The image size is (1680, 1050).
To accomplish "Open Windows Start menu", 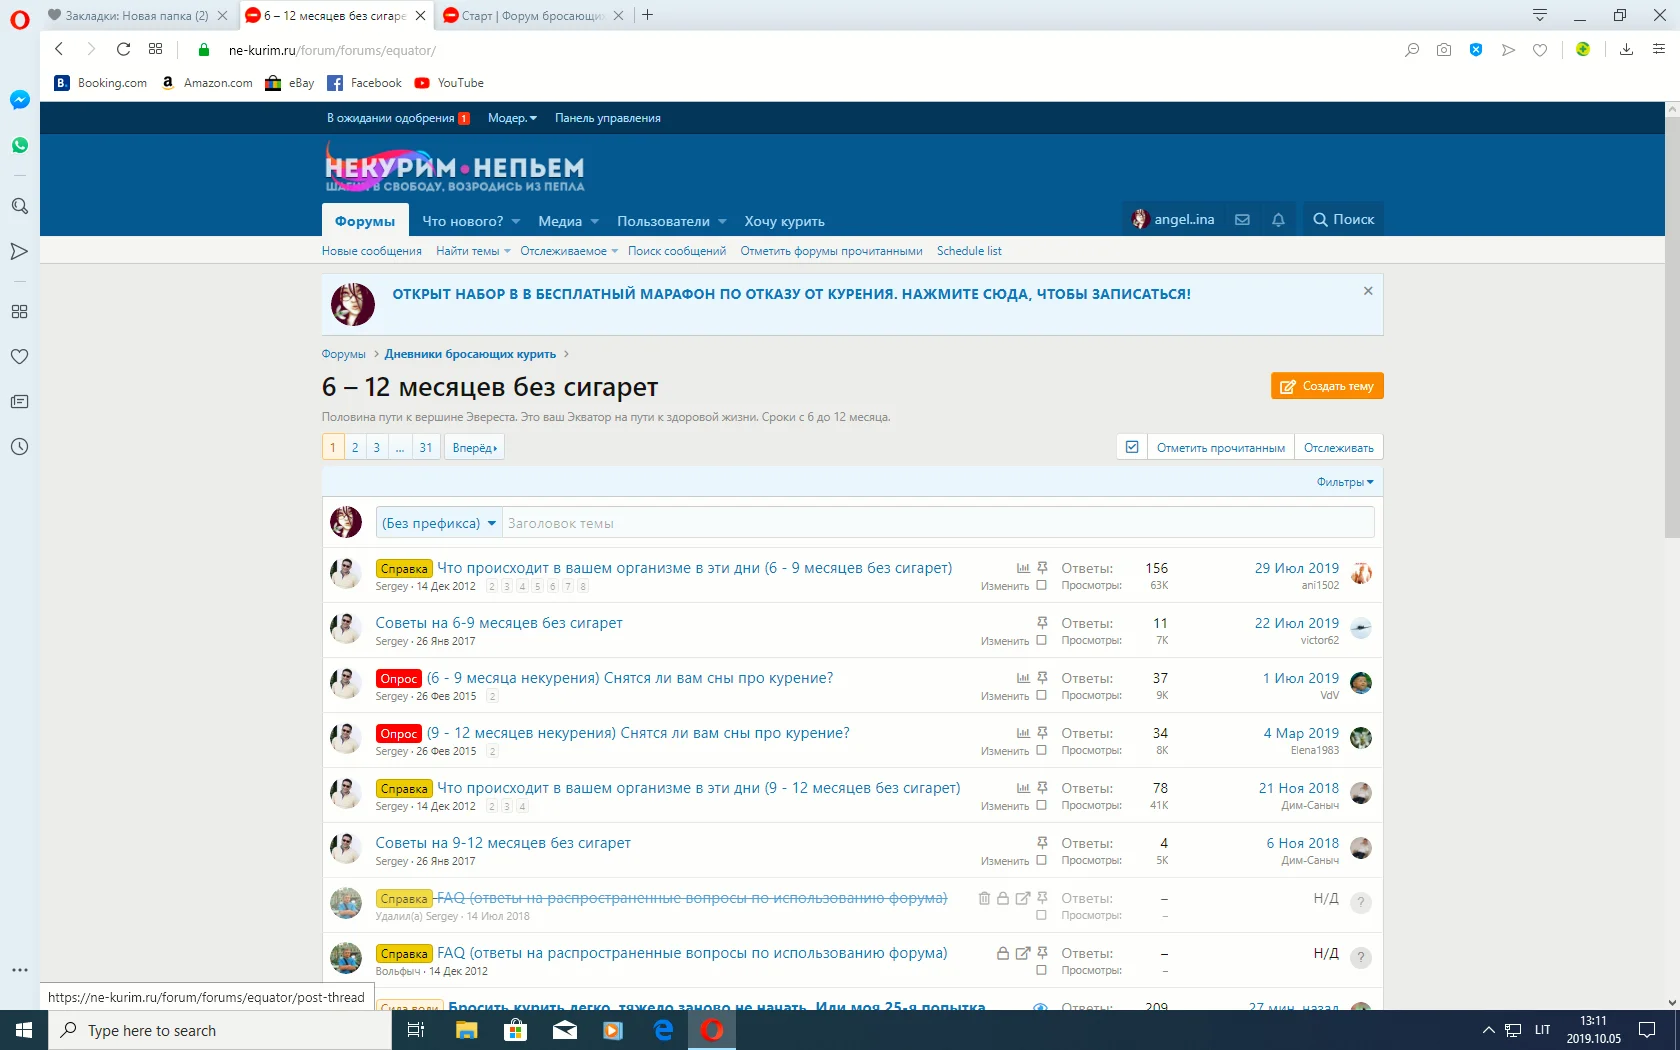I will 24,1030.
